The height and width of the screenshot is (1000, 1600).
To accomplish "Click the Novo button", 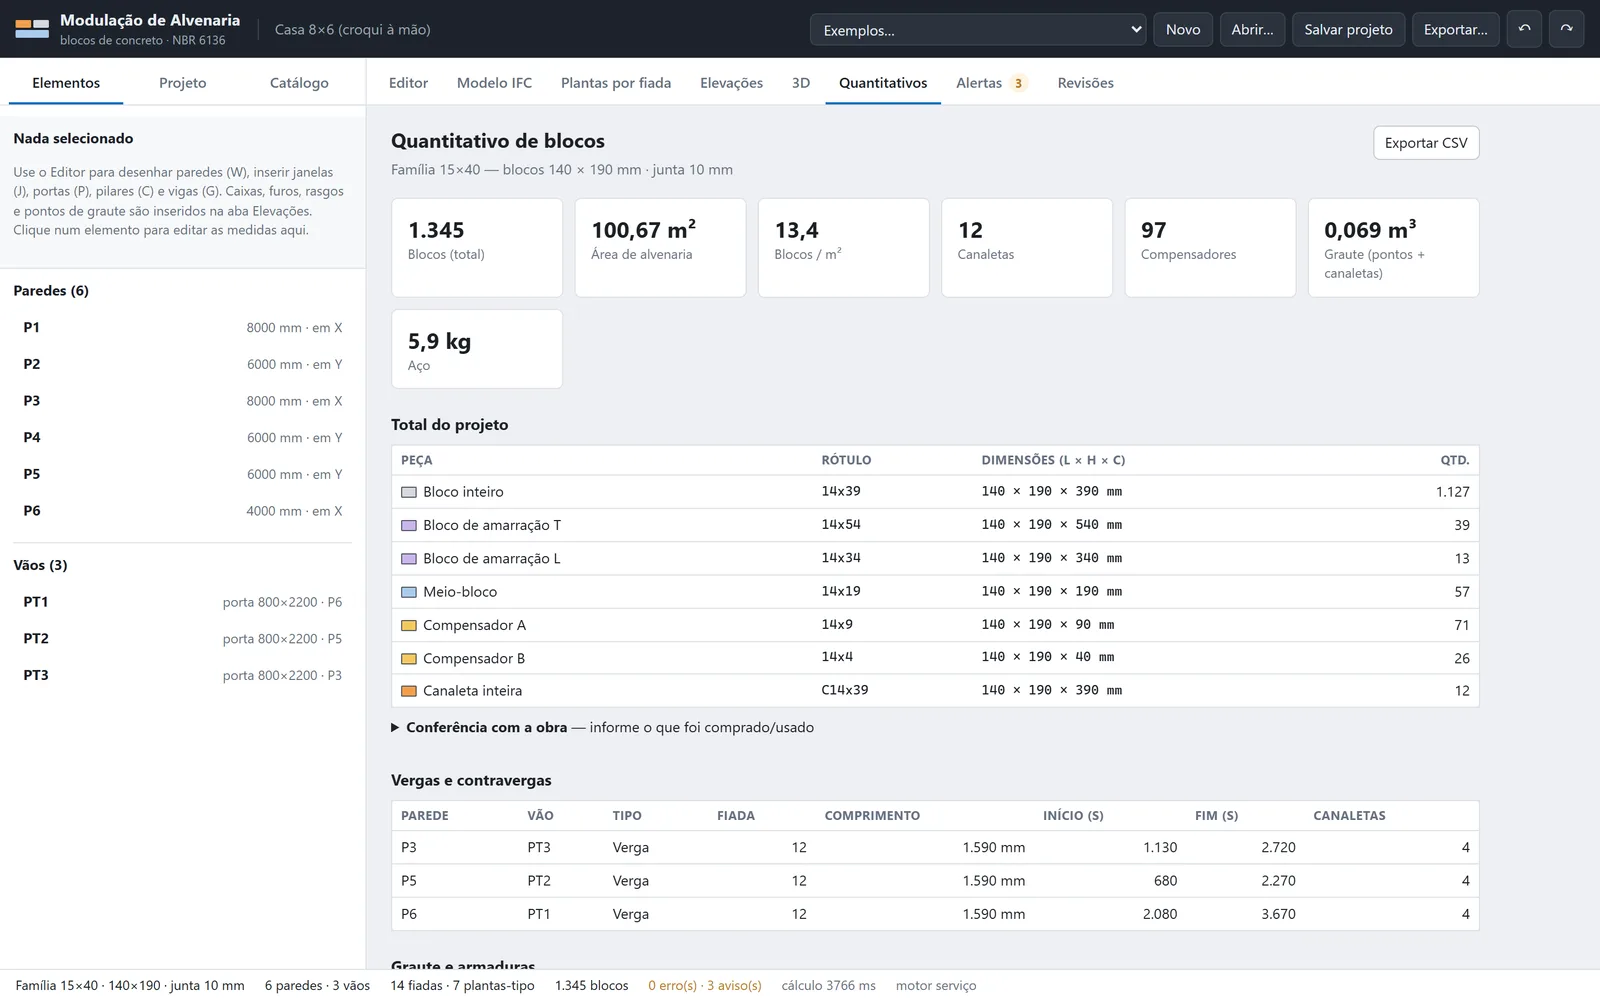I will tap(1183, 29).
